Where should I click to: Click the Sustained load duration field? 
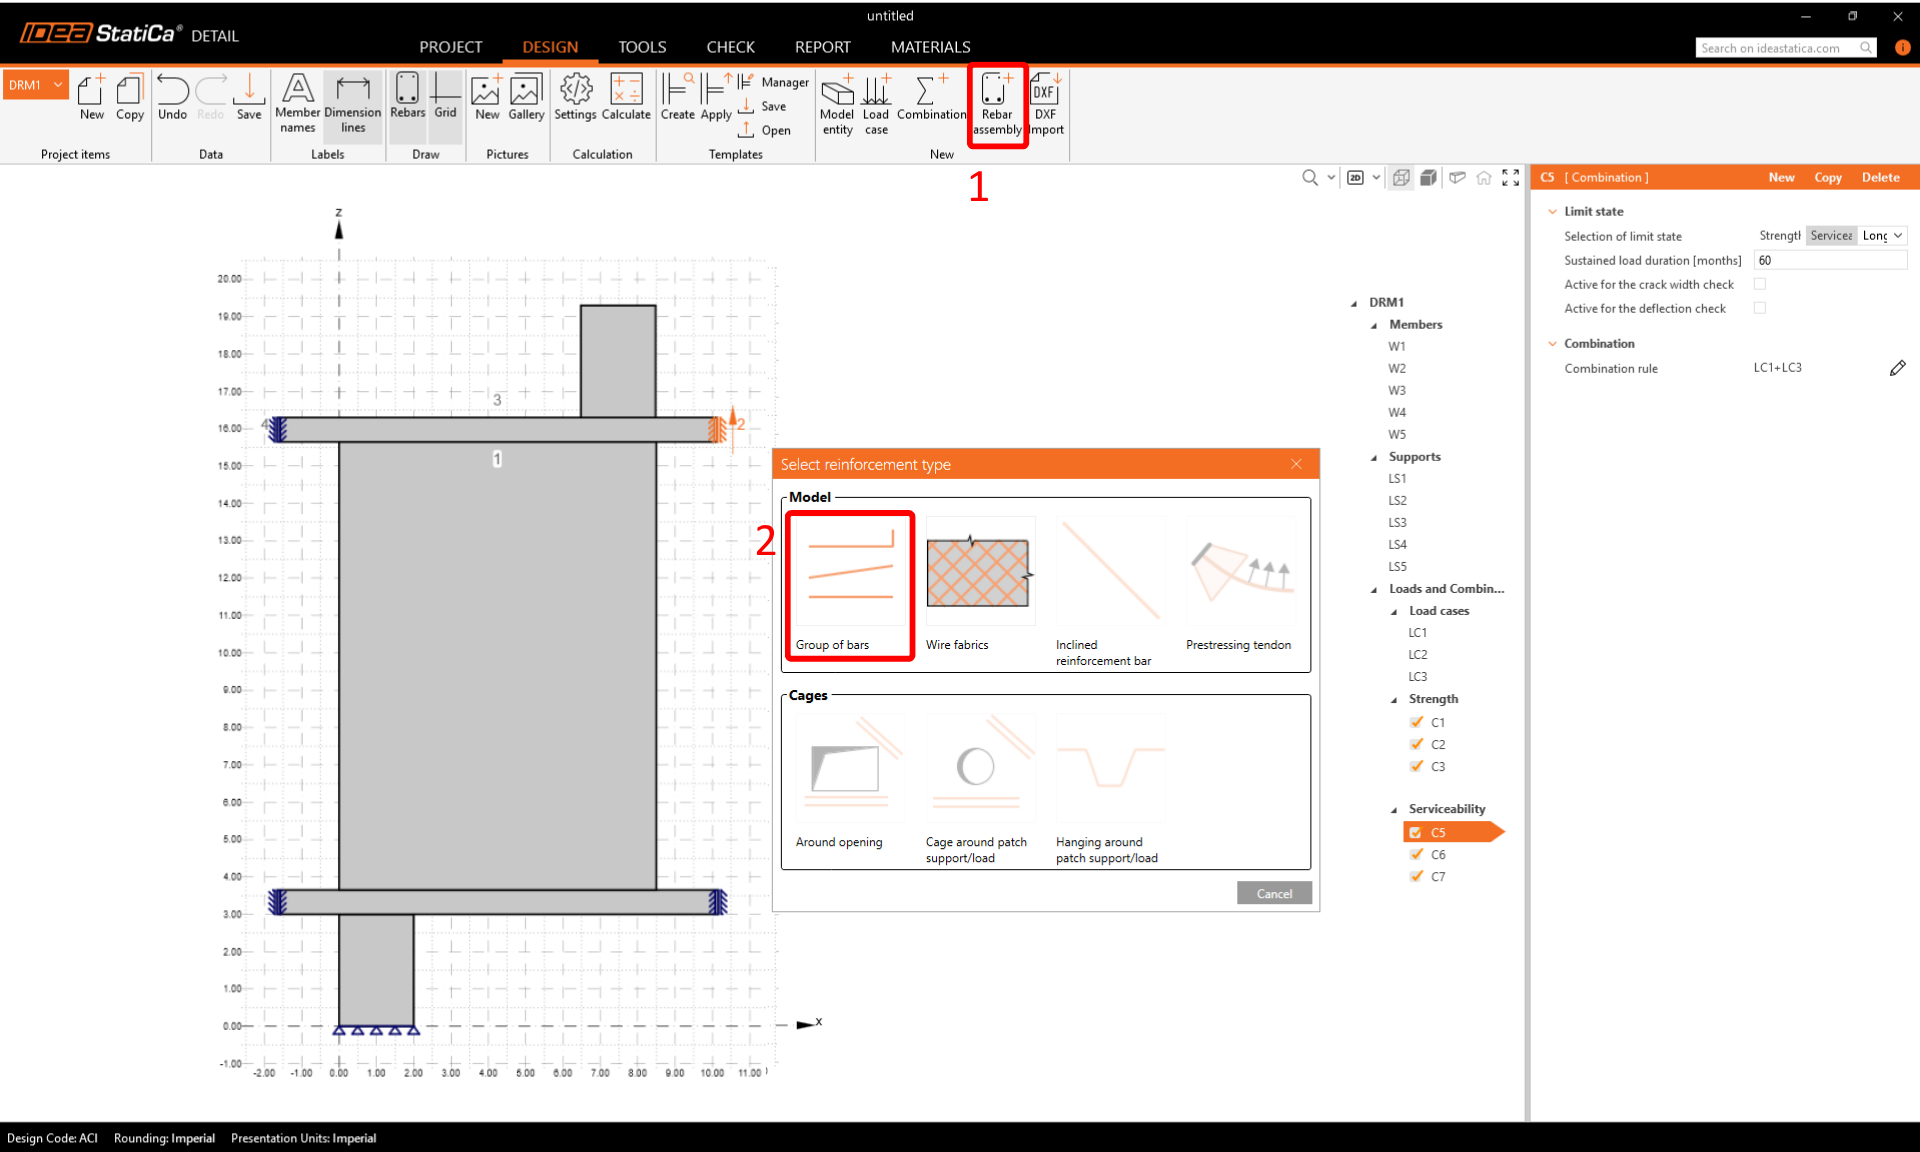[x=1828, y=260]
